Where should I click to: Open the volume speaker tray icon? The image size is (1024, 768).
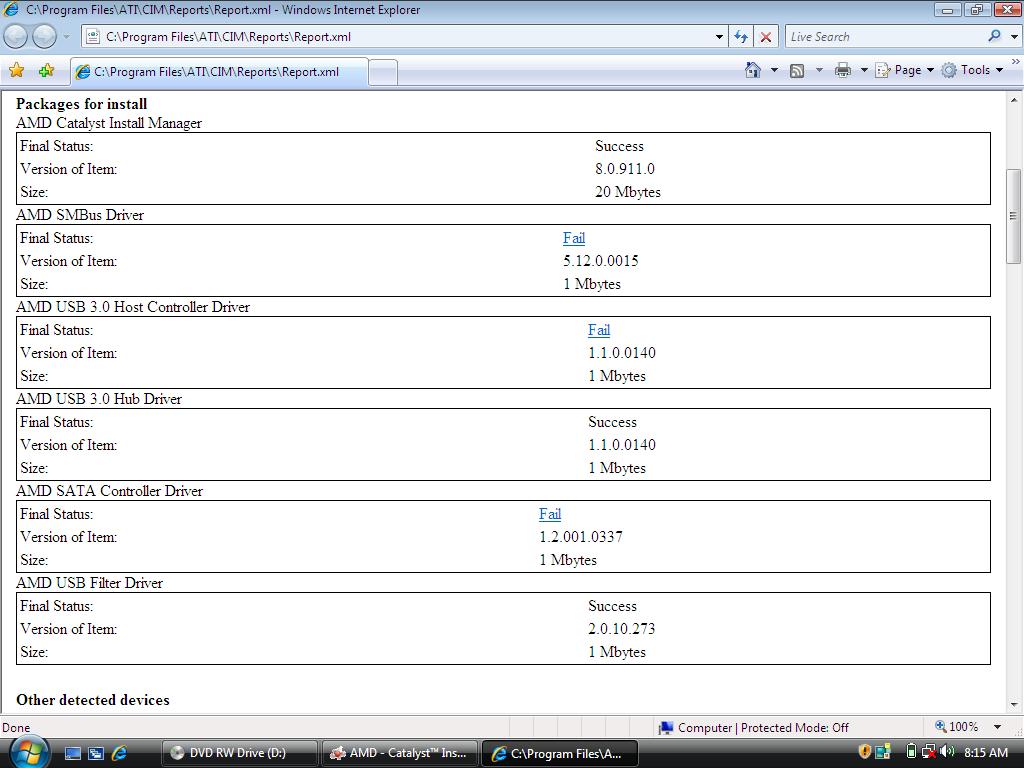click(948, 752)
